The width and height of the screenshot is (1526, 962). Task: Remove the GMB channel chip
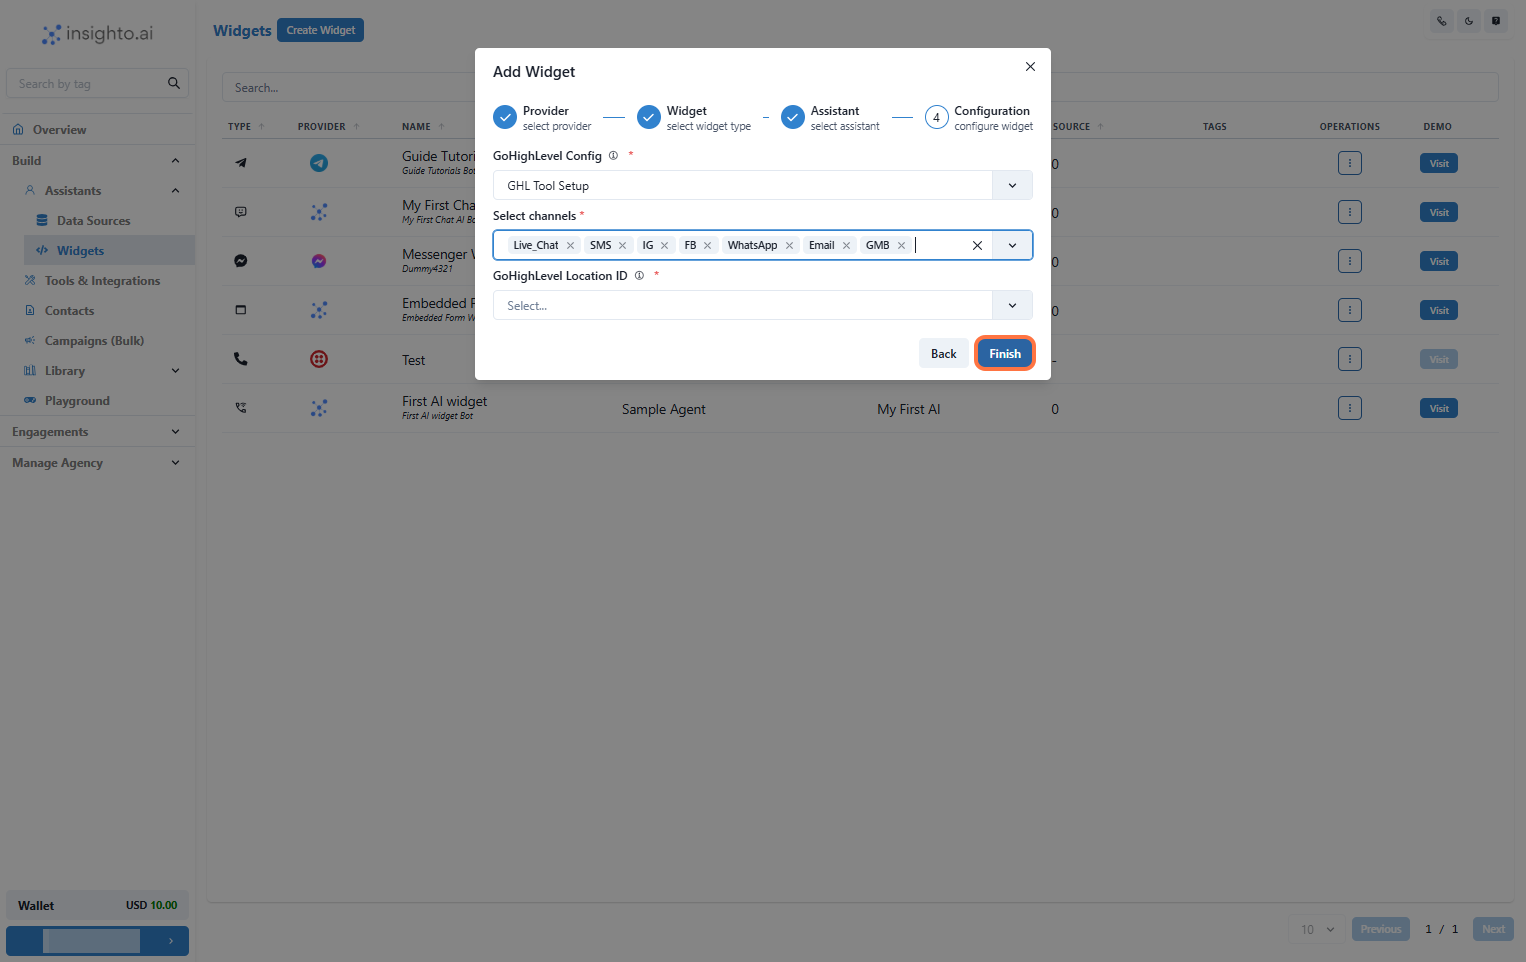pos(901,245)
